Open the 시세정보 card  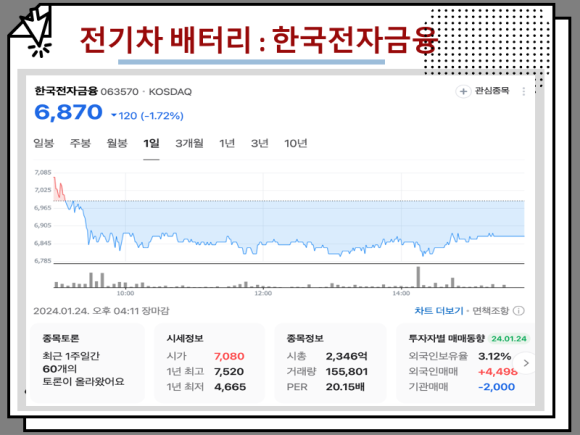coord(209,362)
